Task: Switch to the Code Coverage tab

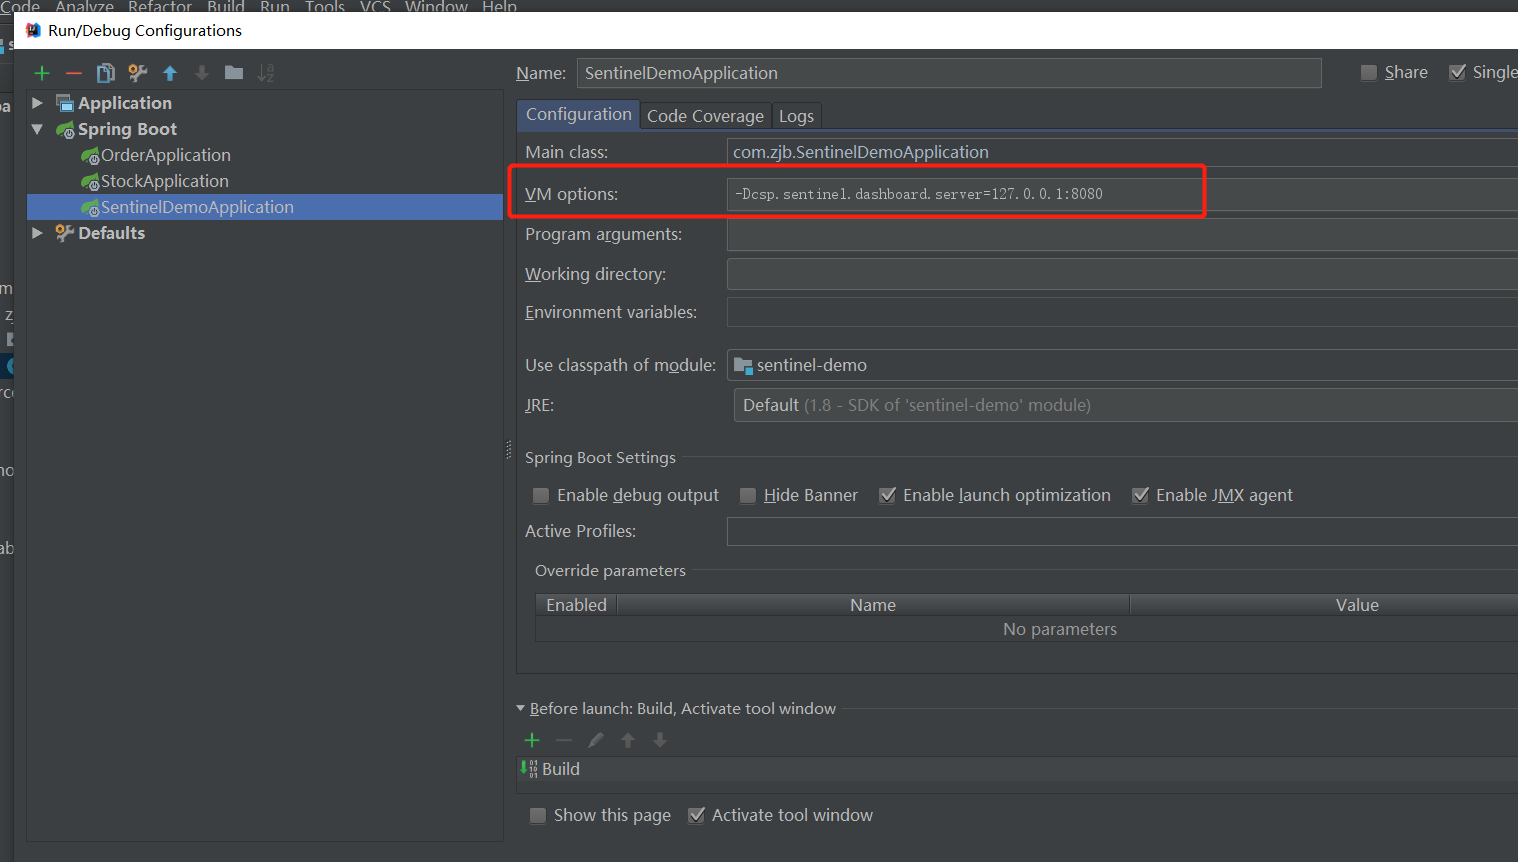Action: coord(705,115)
